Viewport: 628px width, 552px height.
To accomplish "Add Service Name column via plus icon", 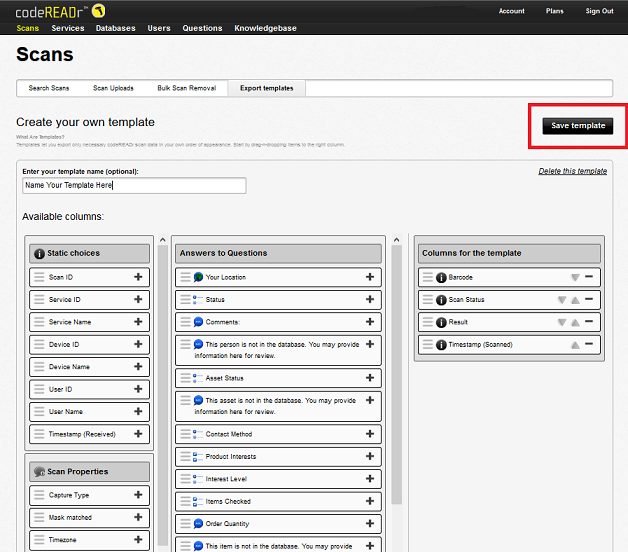I will click(x=138, y=322).
